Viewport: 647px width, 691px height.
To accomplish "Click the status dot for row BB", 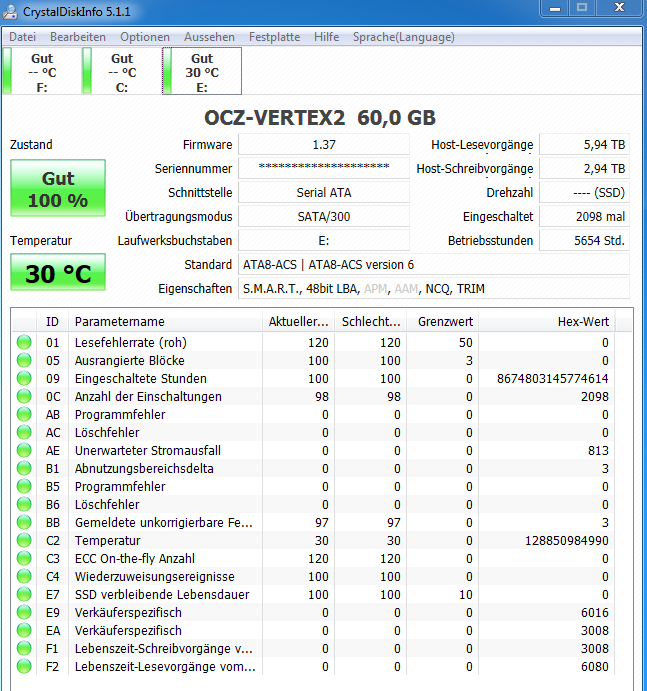I will (x=24, y=523).
